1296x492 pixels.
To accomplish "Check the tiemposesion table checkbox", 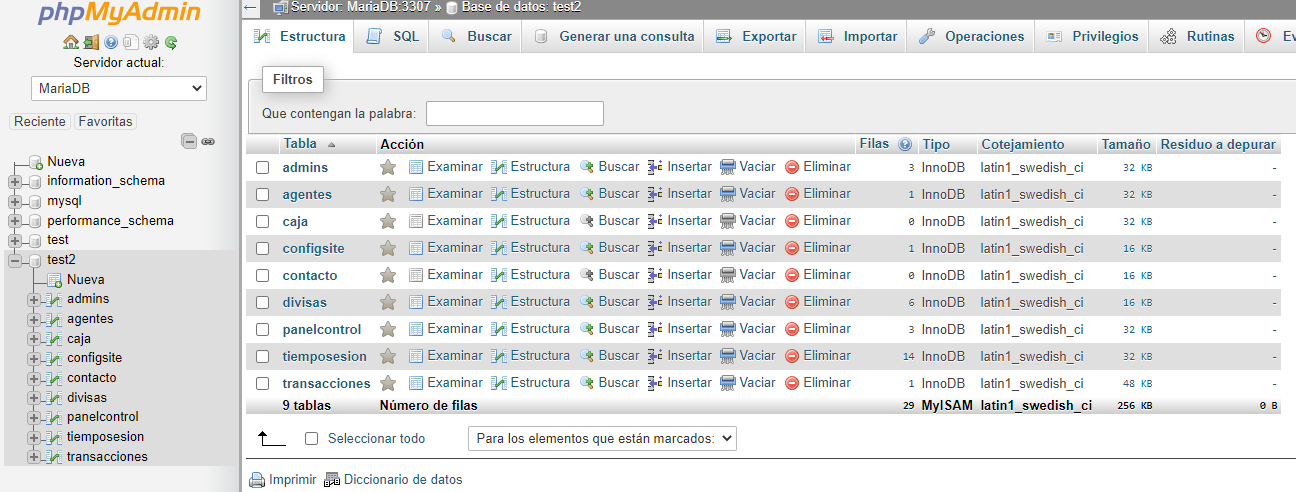I will 263,357.
